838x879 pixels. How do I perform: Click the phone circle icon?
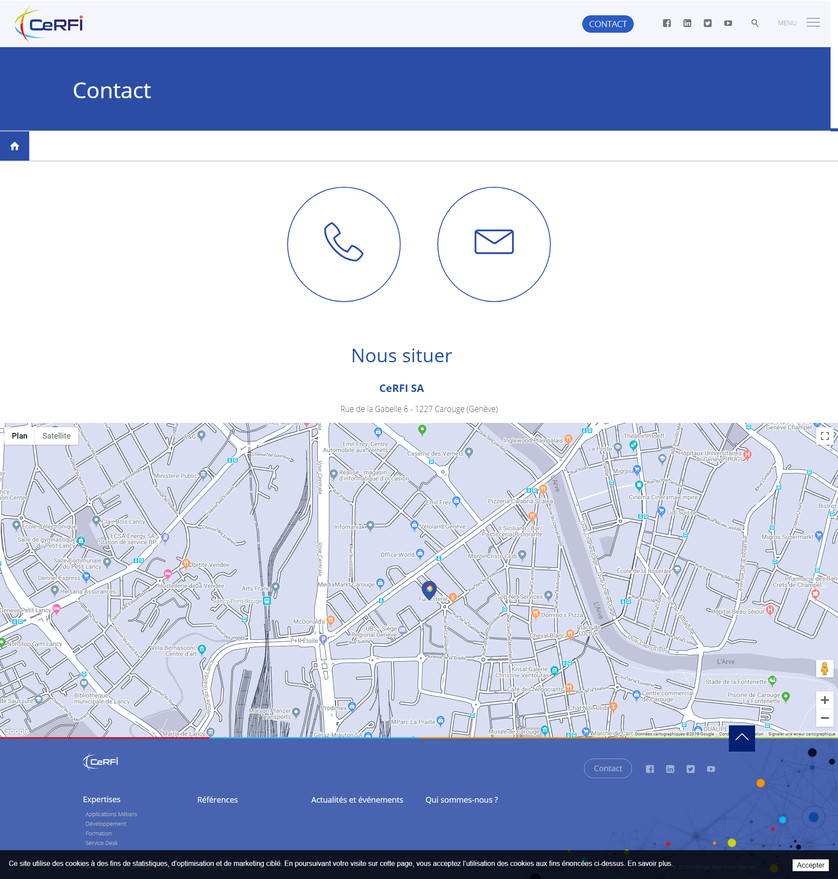point(344,244)
